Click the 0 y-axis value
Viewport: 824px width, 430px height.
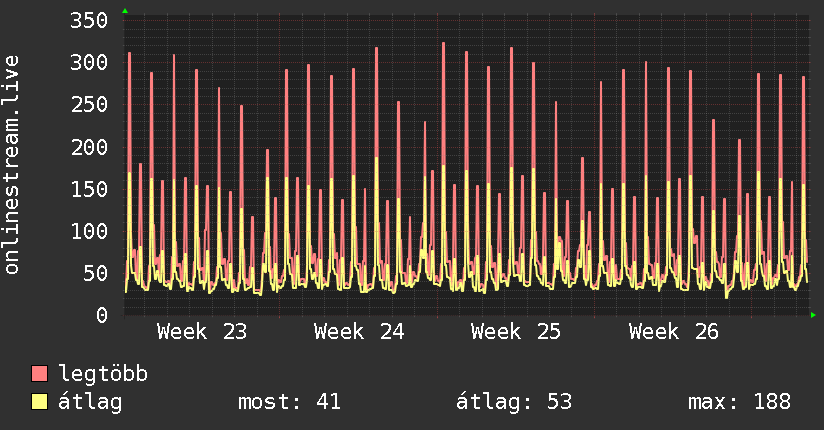point(102,315)
